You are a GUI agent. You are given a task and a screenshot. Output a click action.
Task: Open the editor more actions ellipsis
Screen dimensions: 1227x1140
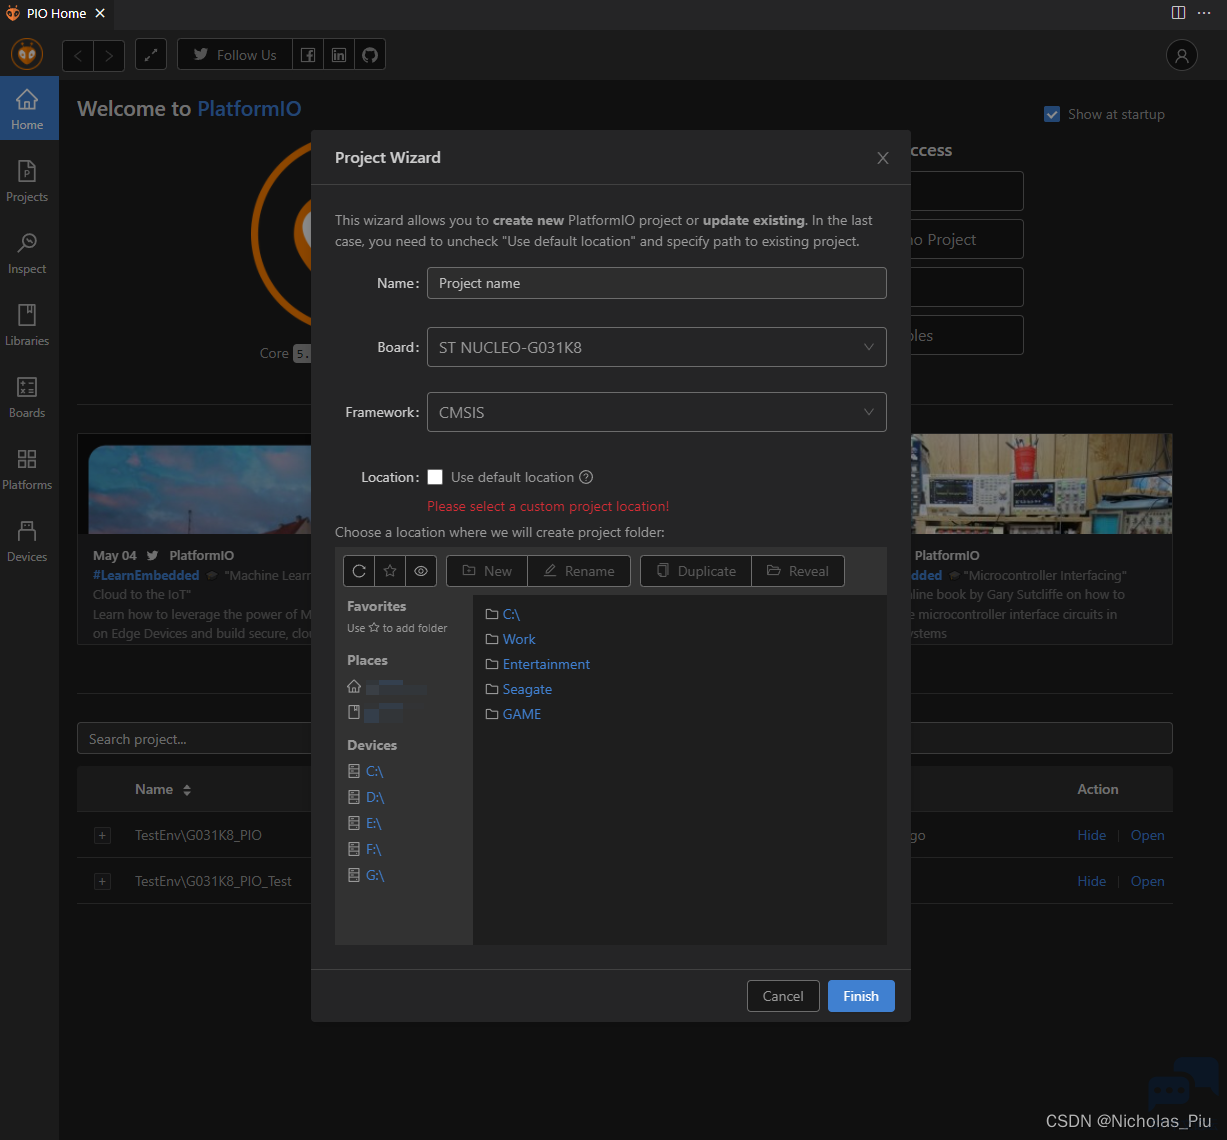tap(1204, 13)
